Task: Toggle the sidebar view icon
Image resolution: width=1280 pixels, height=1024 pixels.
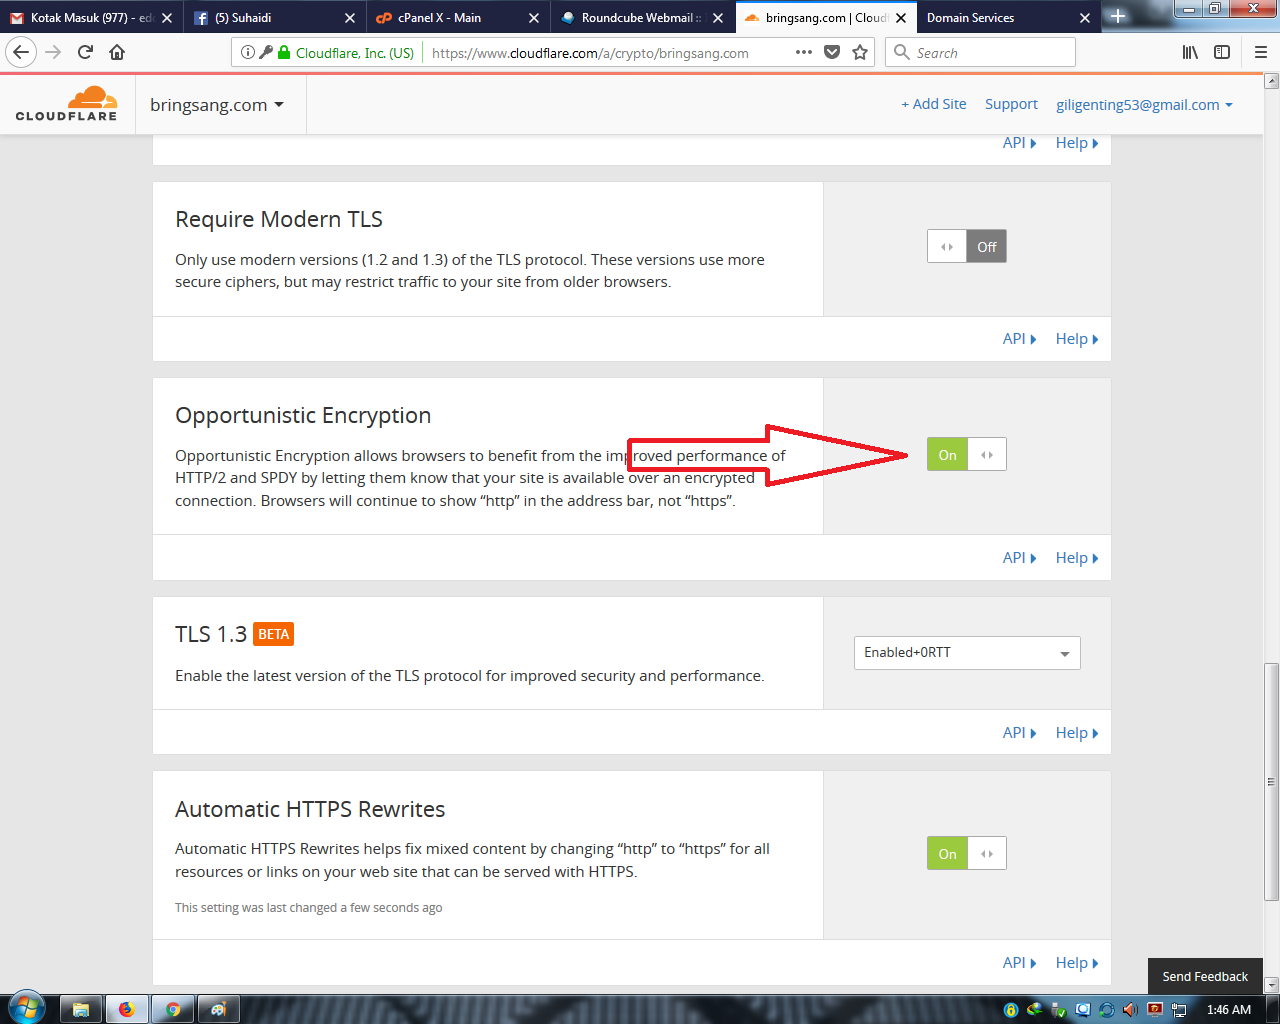Action: [x=1222, y=52]
